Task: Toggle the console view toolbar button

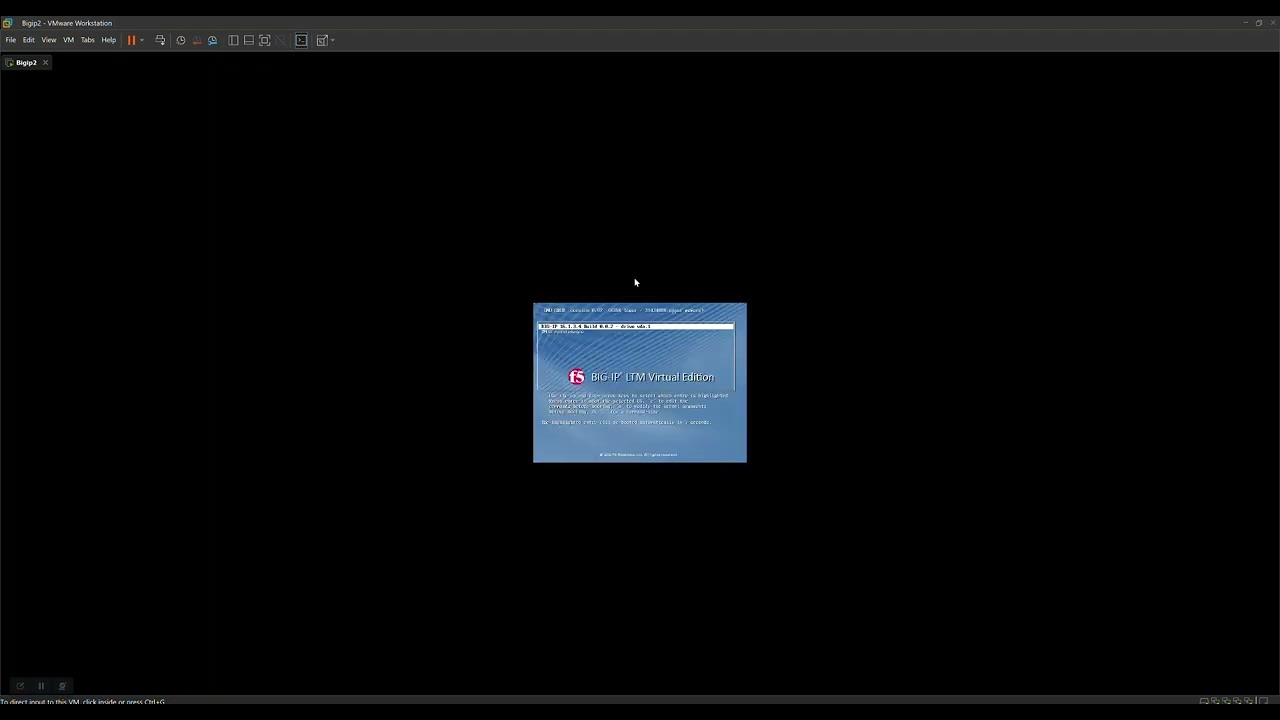Action: coord(301,40)
